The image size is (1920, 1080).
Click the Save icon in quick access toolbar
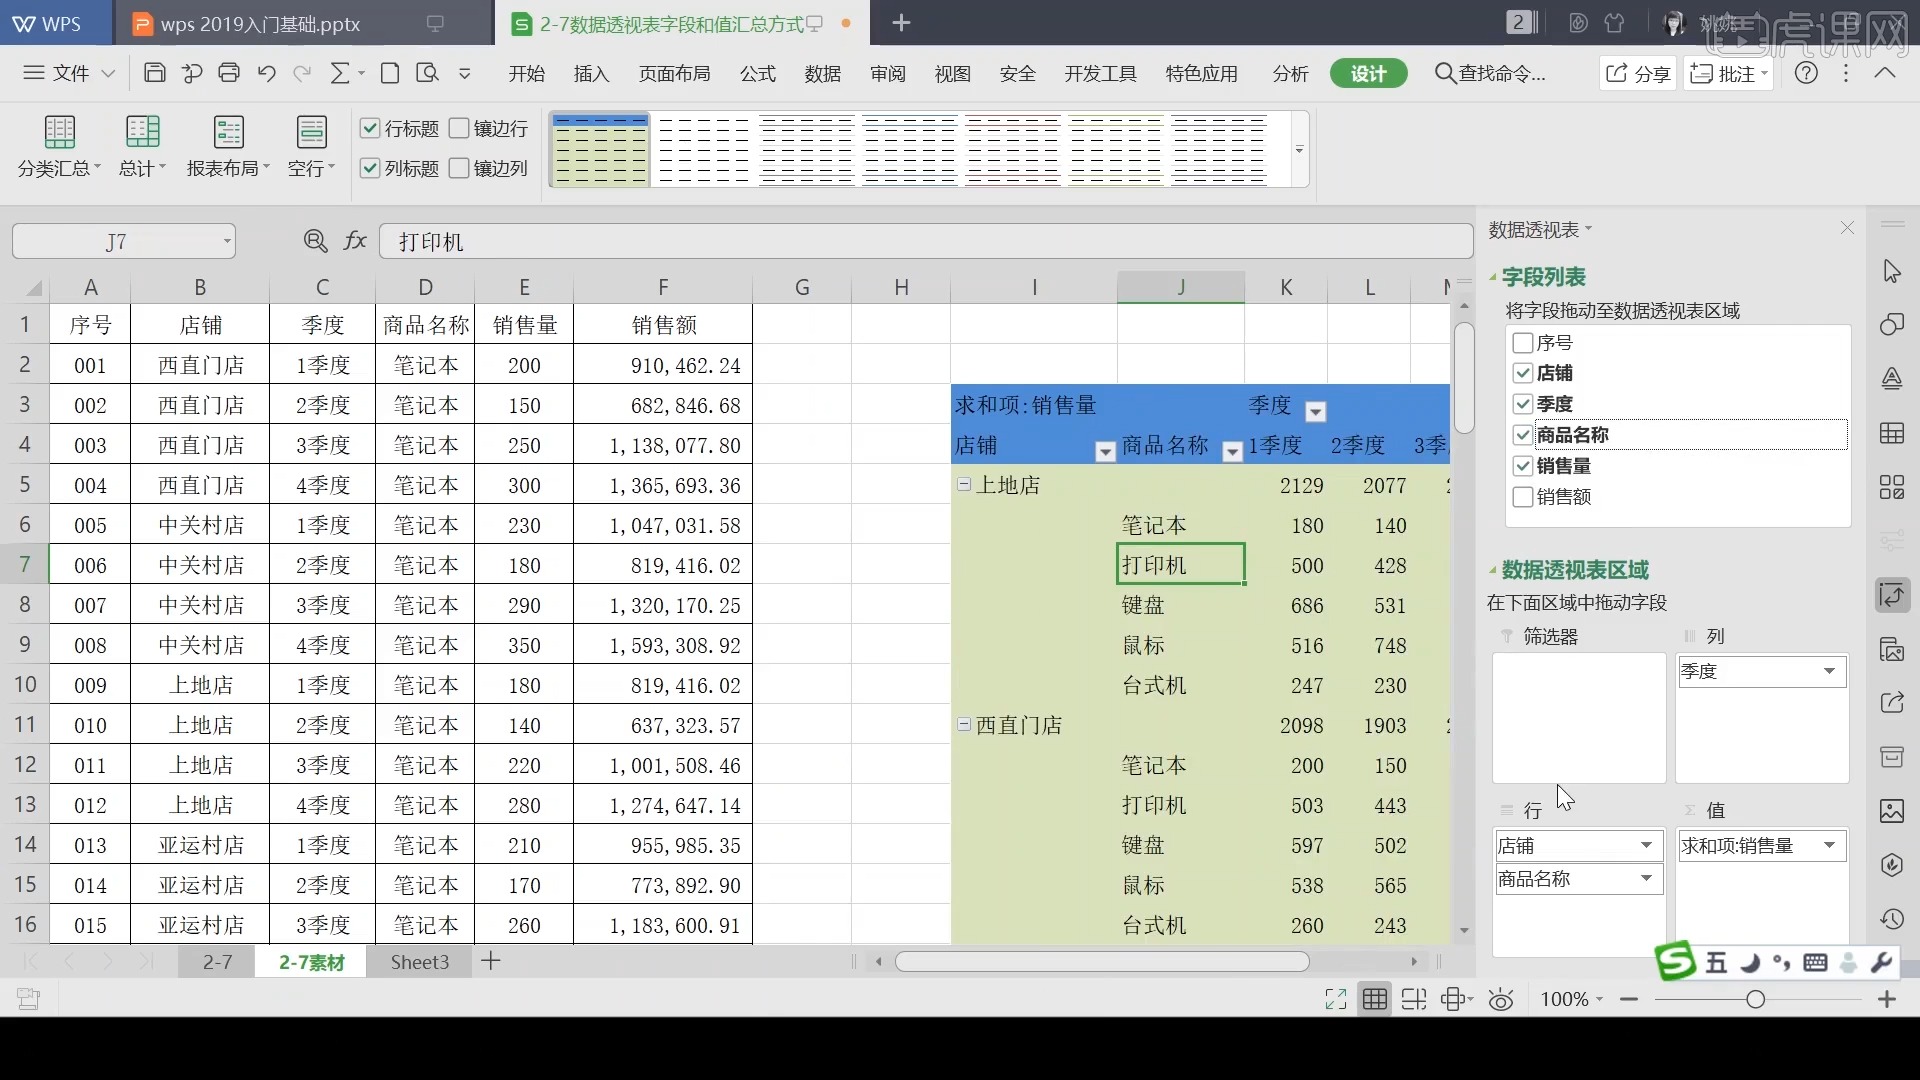click(x=154, y=72)
